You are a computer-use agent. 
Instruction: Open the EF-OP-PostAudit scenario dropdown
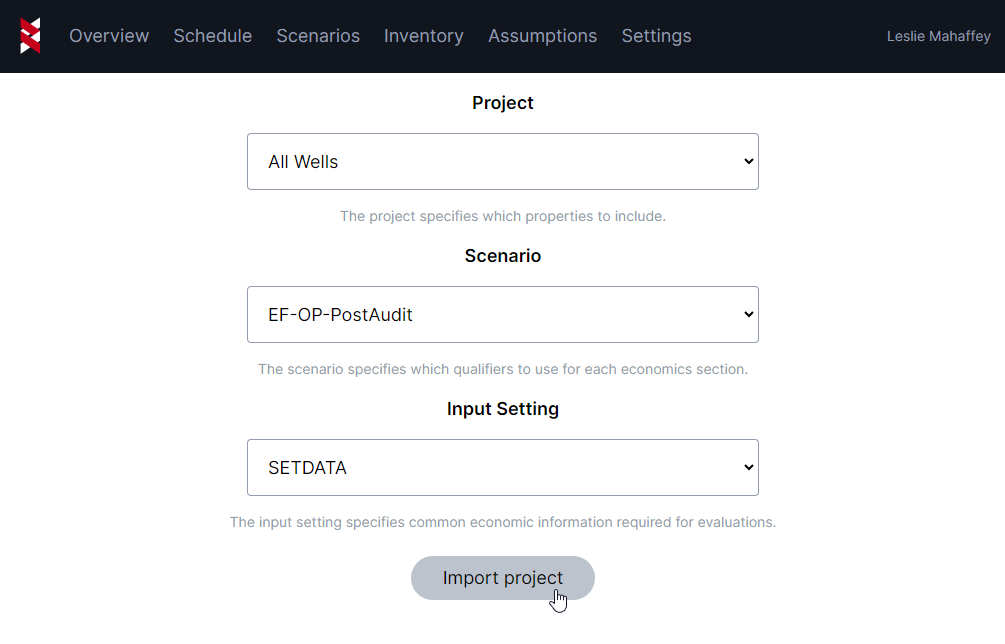point(502,315)
